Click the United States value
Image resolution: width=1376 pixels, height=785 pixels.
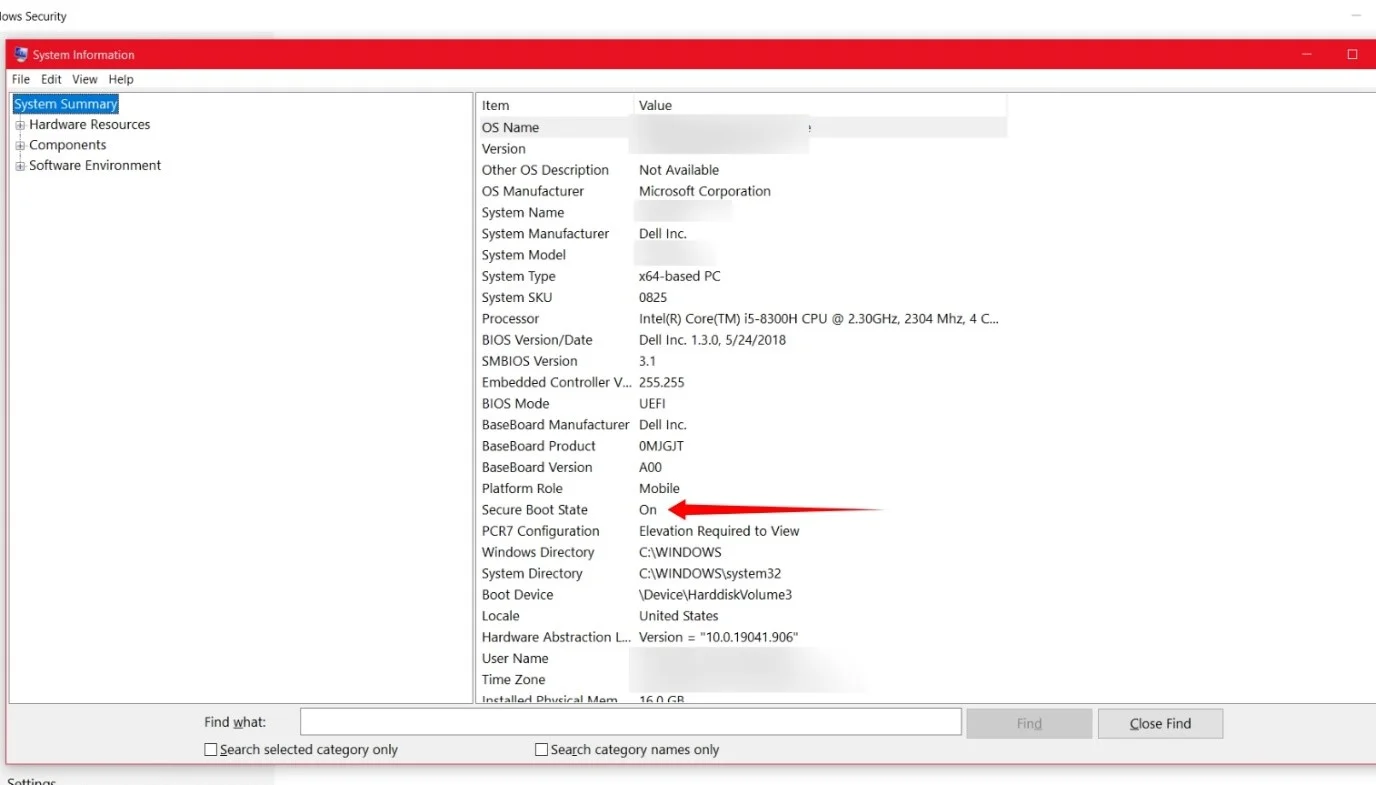(x=679, y=616)
